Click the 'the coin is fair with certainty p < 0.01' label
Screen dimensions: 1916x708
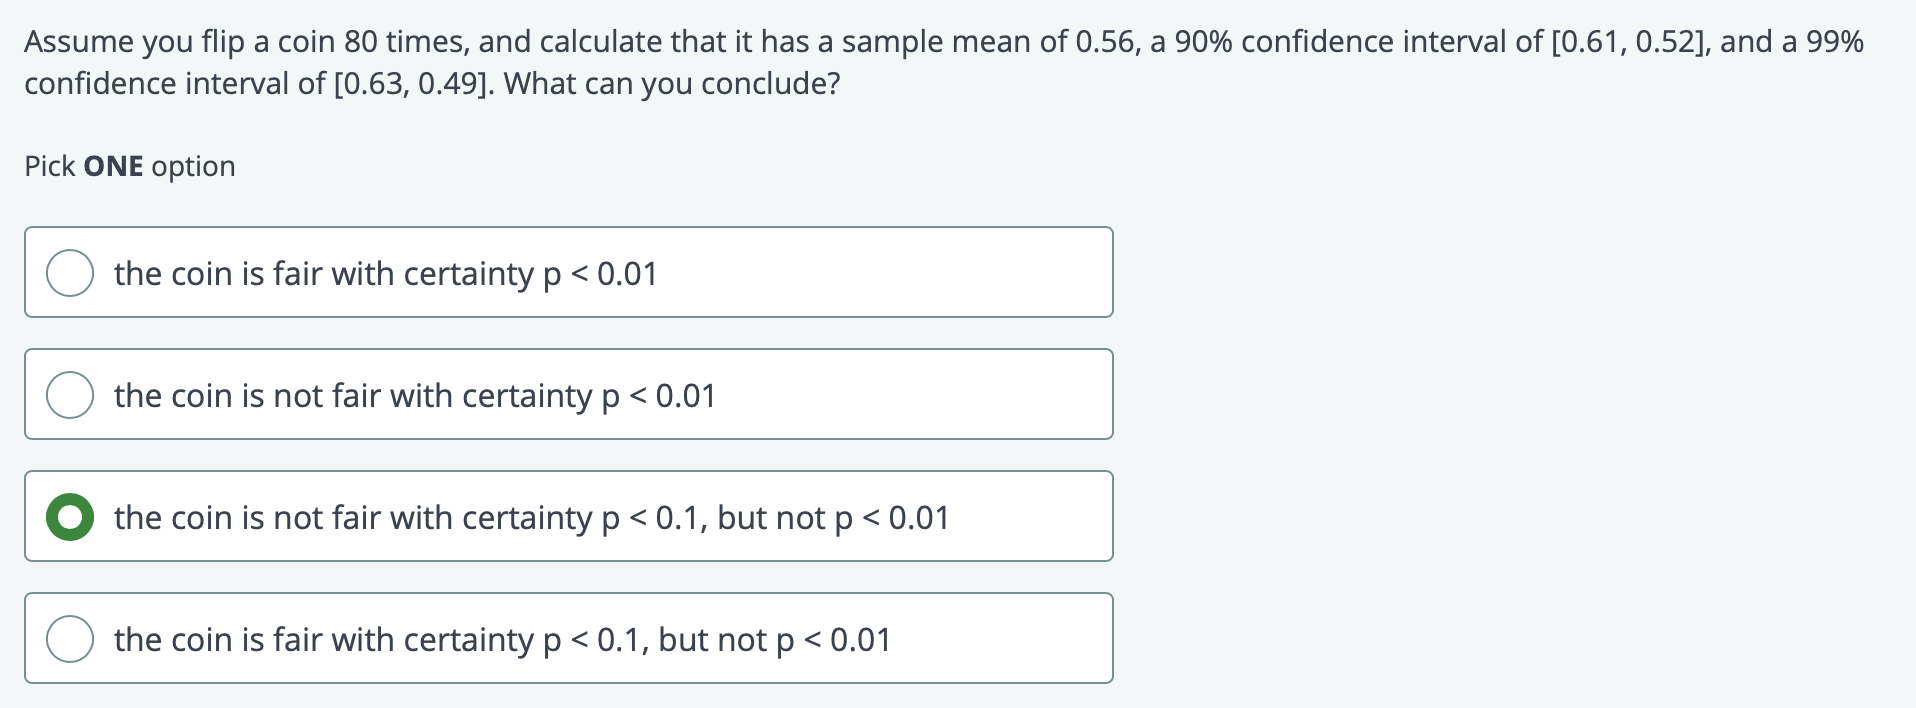[385, 273]
